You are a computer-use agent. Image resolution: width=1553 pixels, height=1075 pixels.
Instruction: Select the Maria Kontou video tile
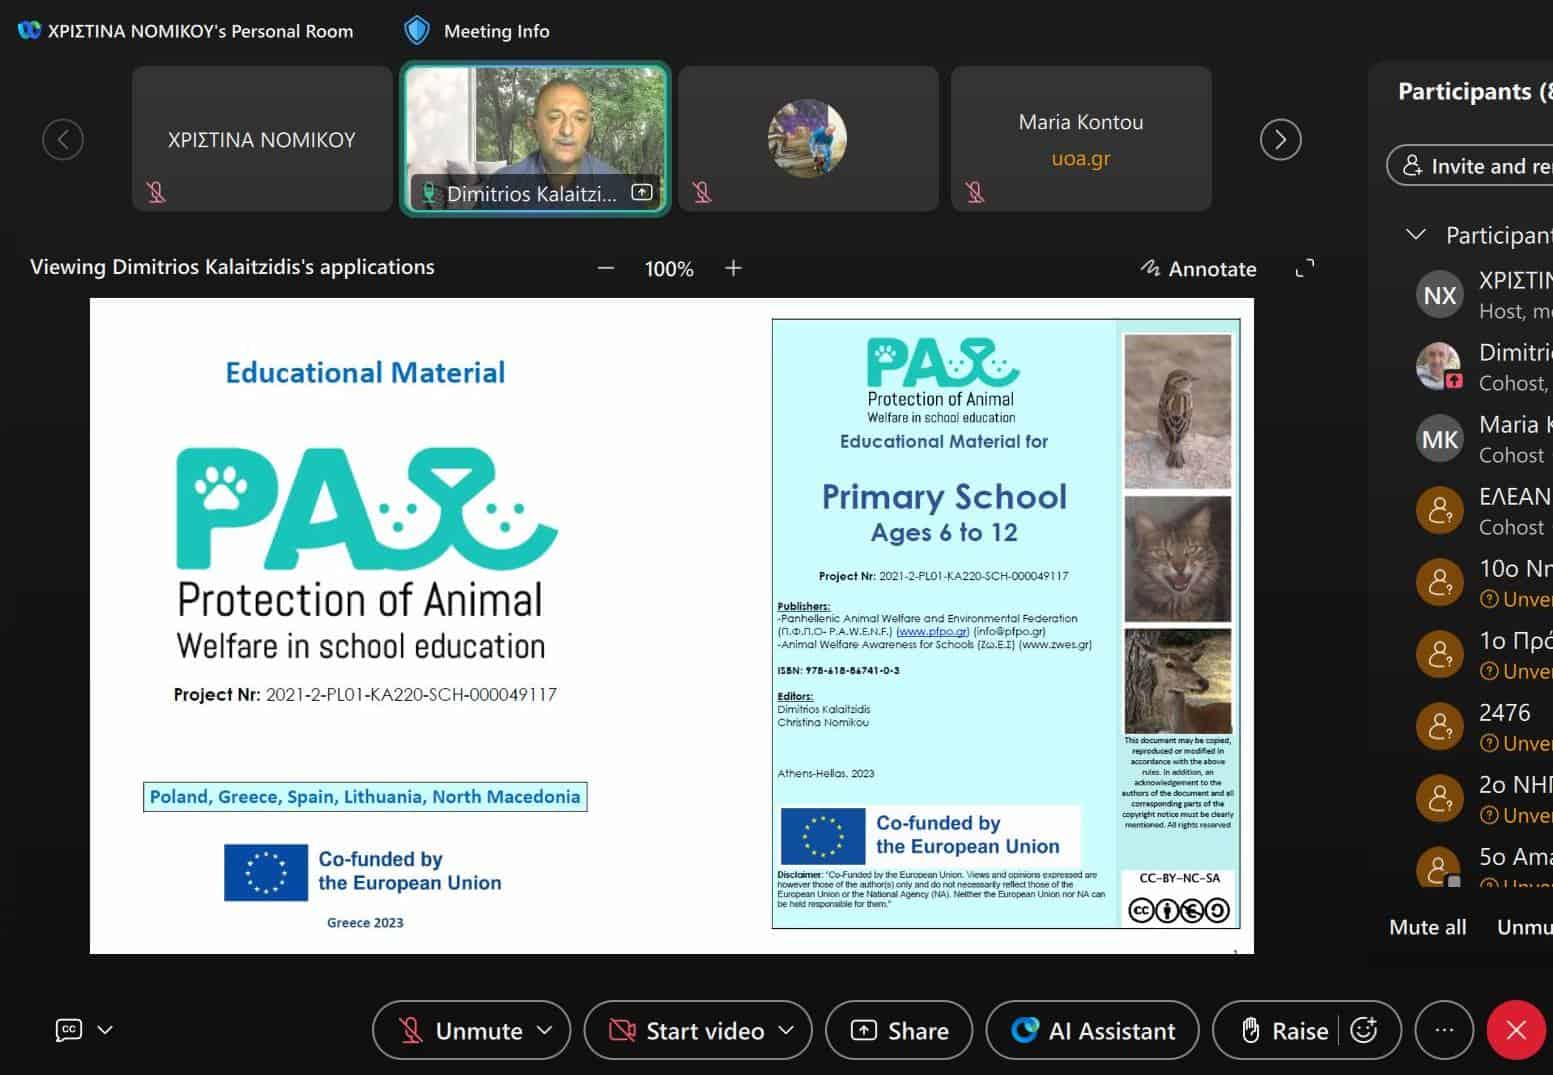pyautogui.click(x=1081, y=139)
